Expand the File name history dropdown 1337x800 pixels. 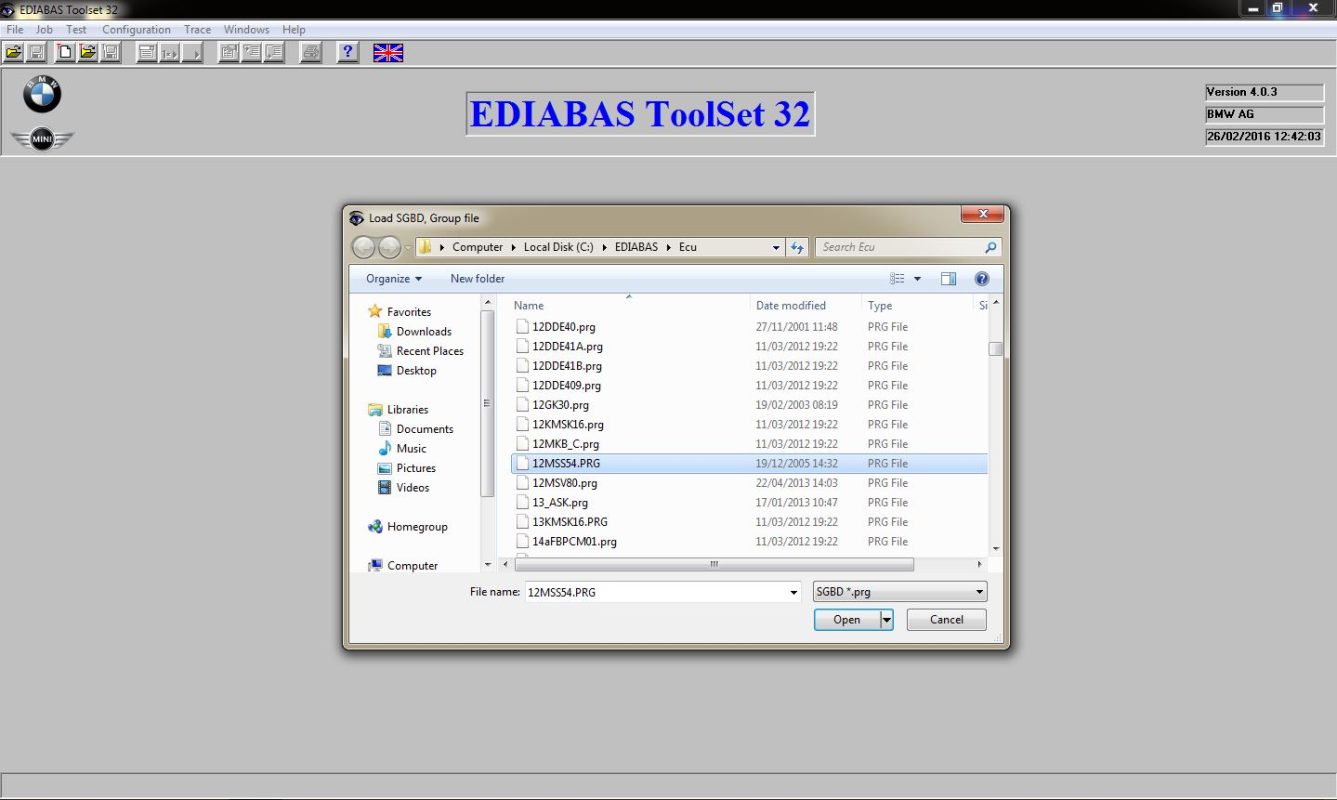[x=794, y=592]
